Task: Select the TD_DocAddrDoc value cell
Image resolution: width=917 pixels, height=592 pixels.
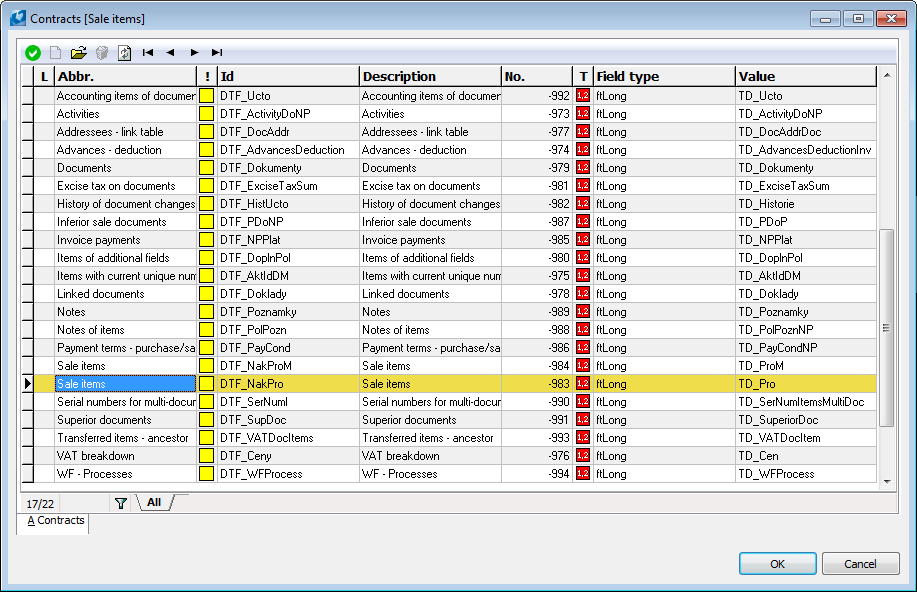Action: point(806,132)
